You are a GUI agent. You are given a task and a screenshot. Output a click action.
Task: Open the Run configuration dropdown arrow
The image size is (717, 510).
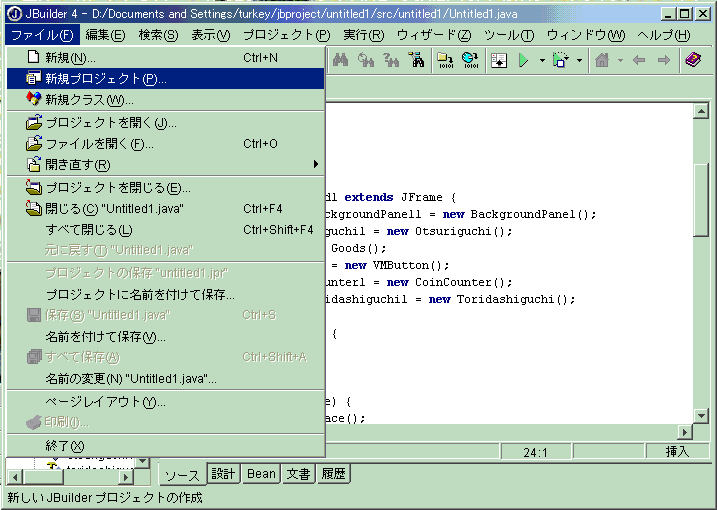[x=541, y=60]
